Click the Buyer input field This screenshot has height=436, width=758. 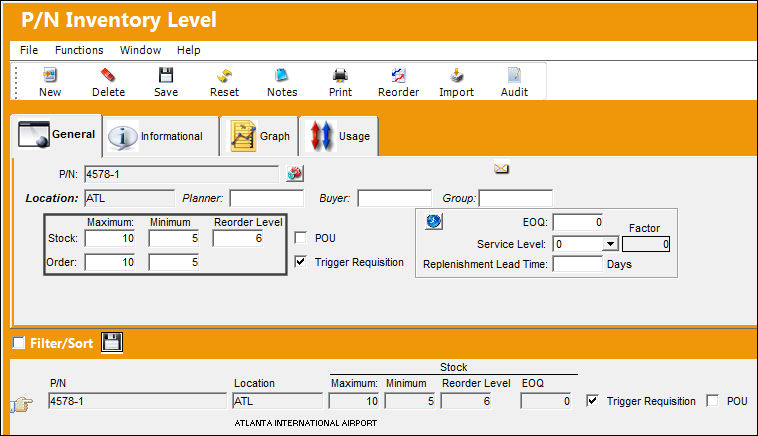point(394,198)
